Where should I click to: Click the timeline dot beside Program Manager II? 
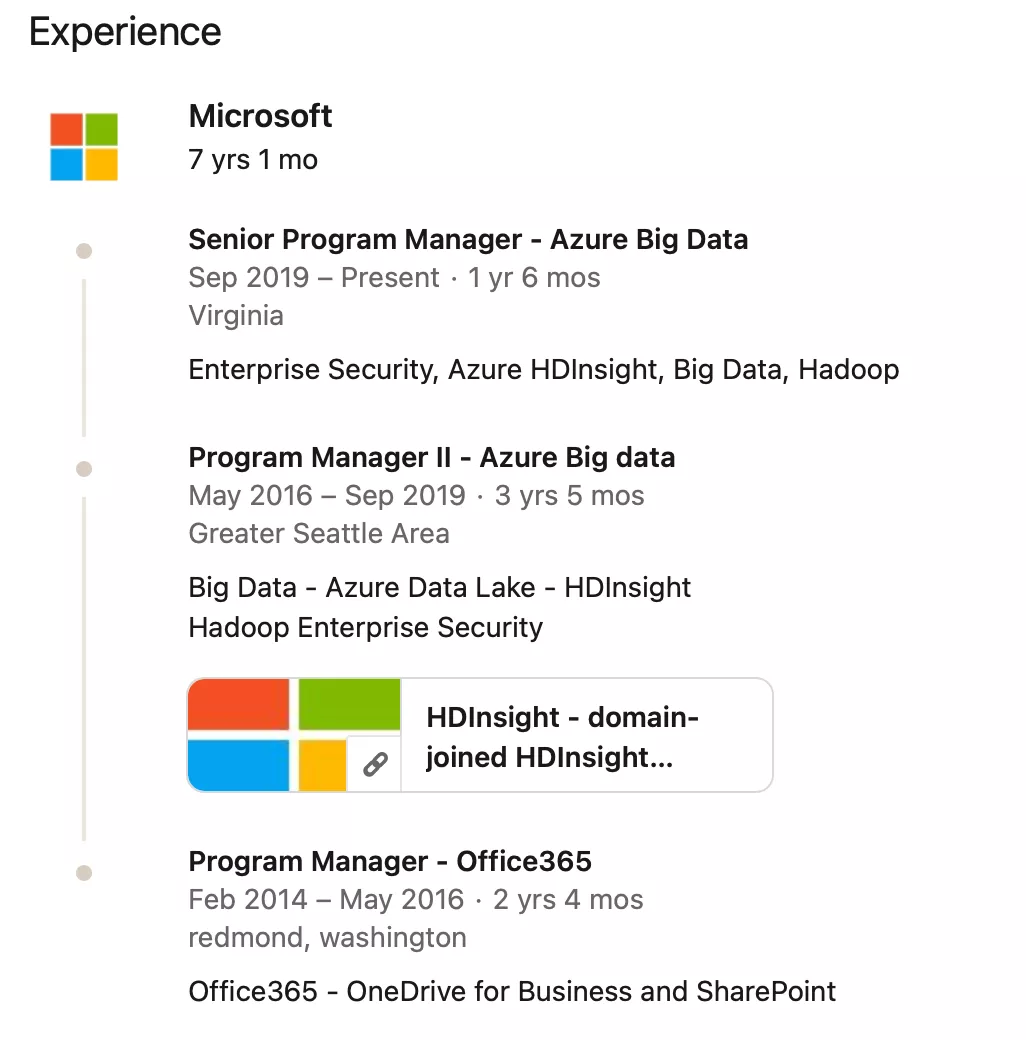pyautogui.click(x=84, y=469)
